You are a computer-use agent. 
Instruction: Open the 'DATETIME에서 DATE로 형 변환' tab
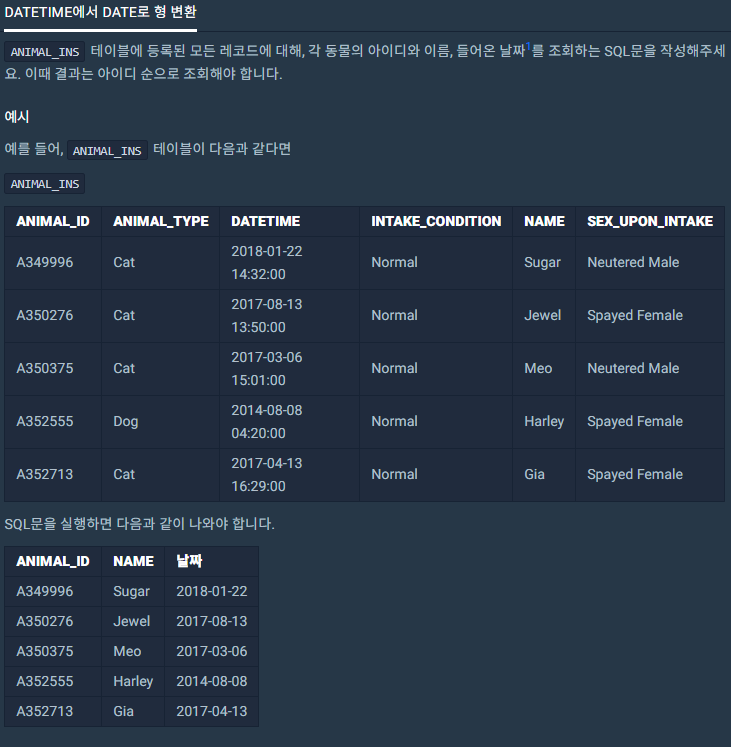[x=100, y=12]
